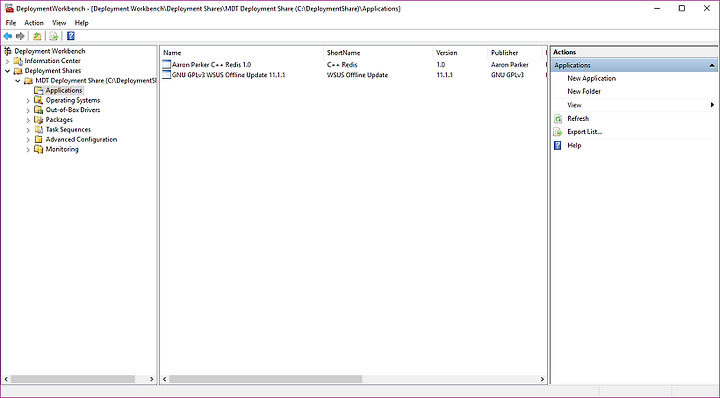Click the Refresh action label
720x398 pixels.
click(x=578, y=118)
